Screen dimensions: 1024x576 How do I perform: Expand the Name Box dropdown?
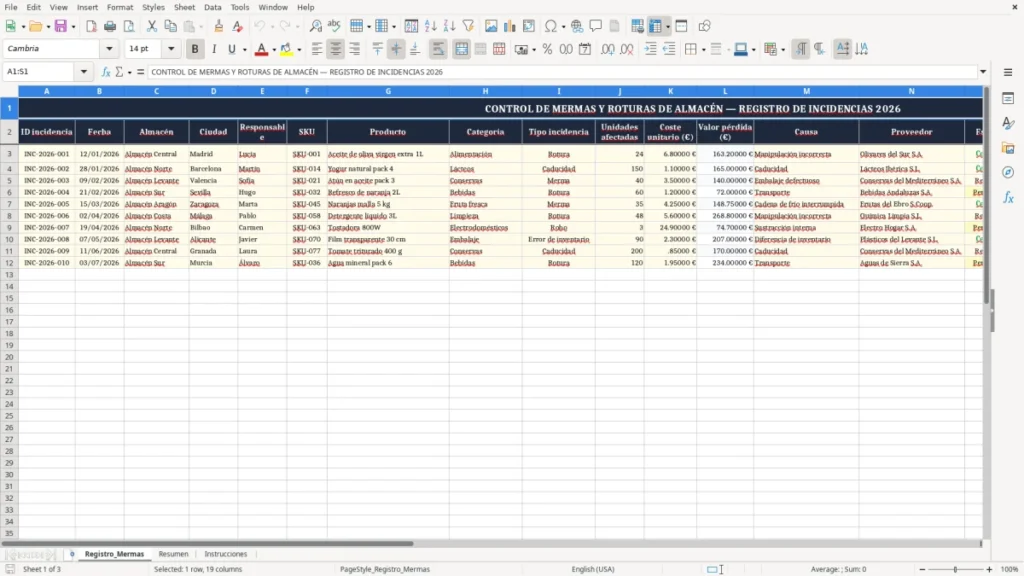(x=84, y=72)
